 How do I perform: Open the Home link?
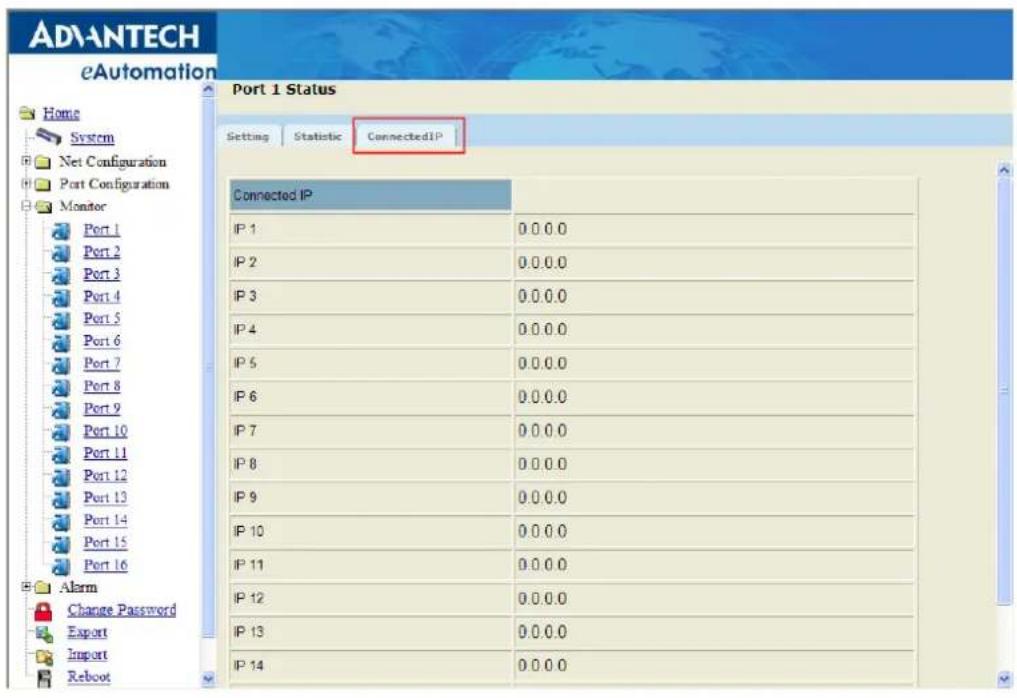point(61,114)
